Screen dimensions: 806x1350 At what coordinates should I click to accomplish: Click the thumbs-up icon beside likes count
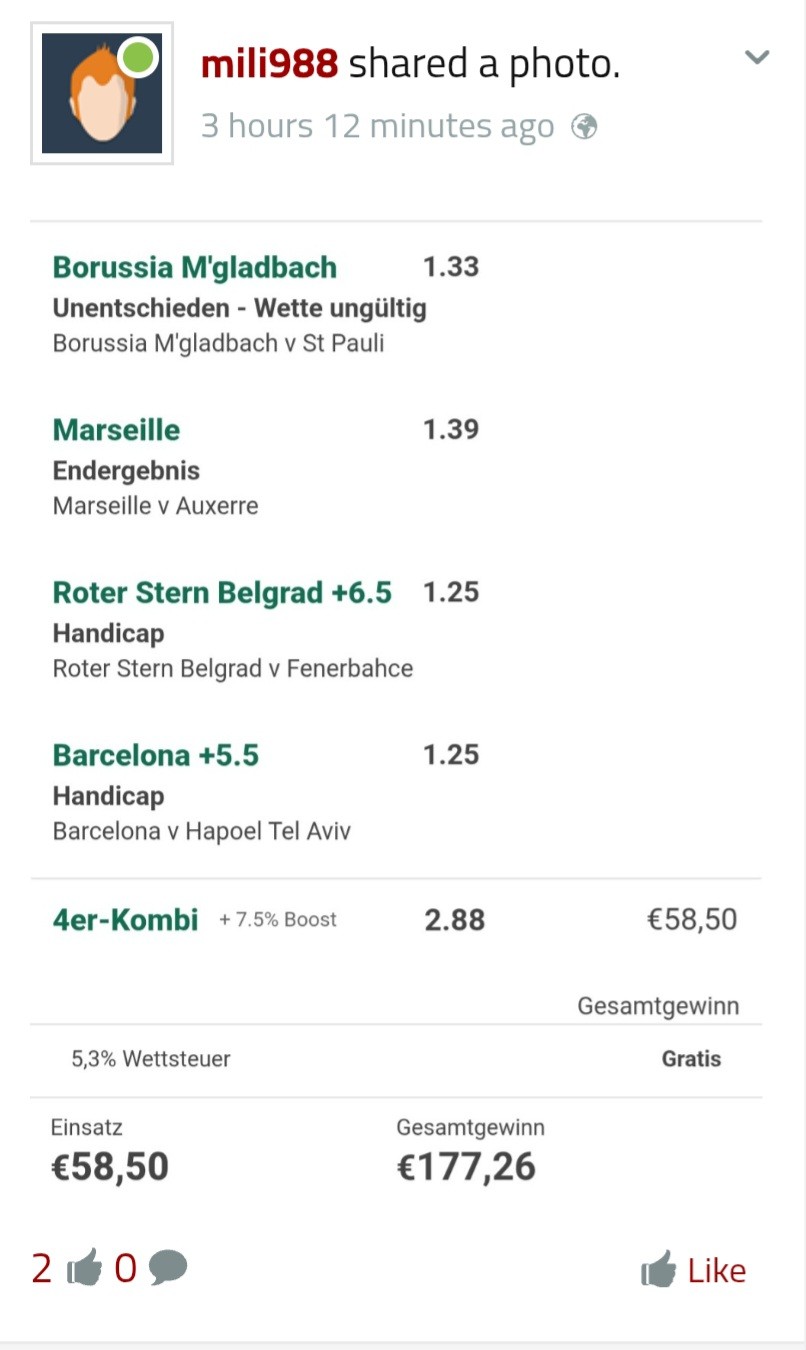point(84,1269)
